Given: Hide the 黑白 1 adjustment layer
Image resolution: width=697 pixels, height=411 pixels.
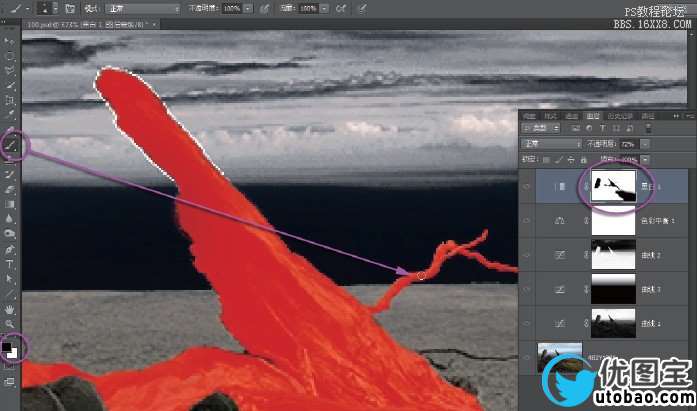Looking at the screenshot, I should [x=527, y=187].
